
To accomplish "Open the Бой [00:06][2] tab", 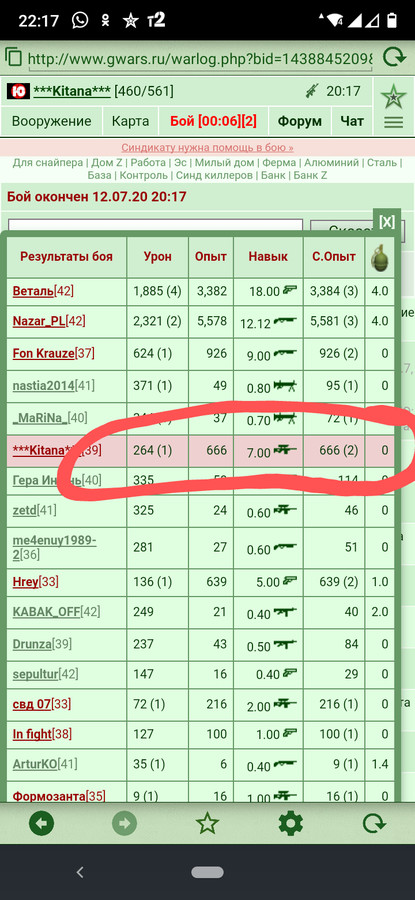I will pos(214,121).
